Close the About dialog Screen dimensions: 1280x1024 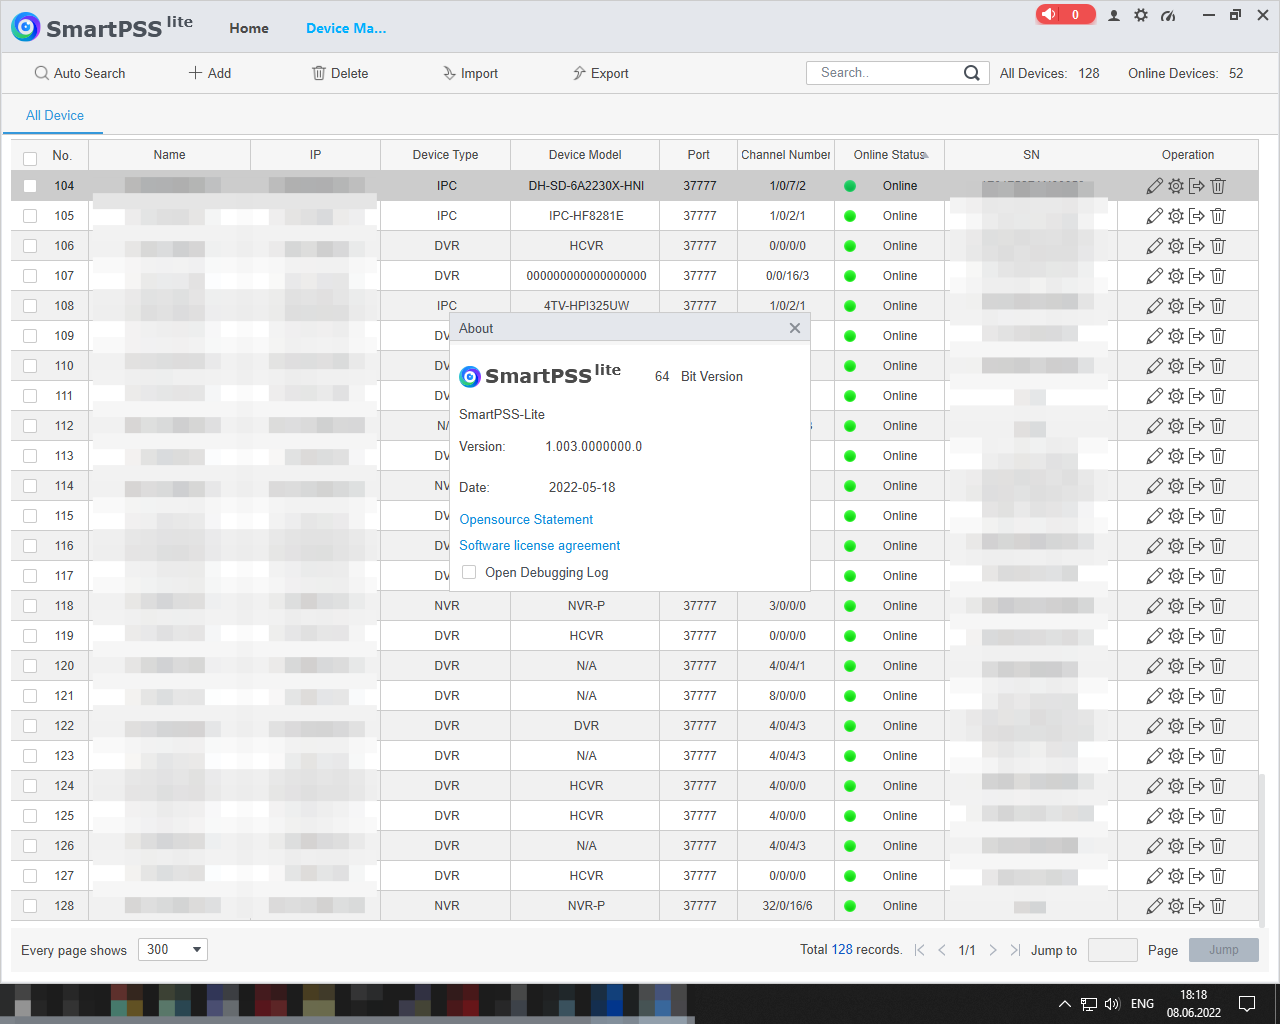(794, 328)
